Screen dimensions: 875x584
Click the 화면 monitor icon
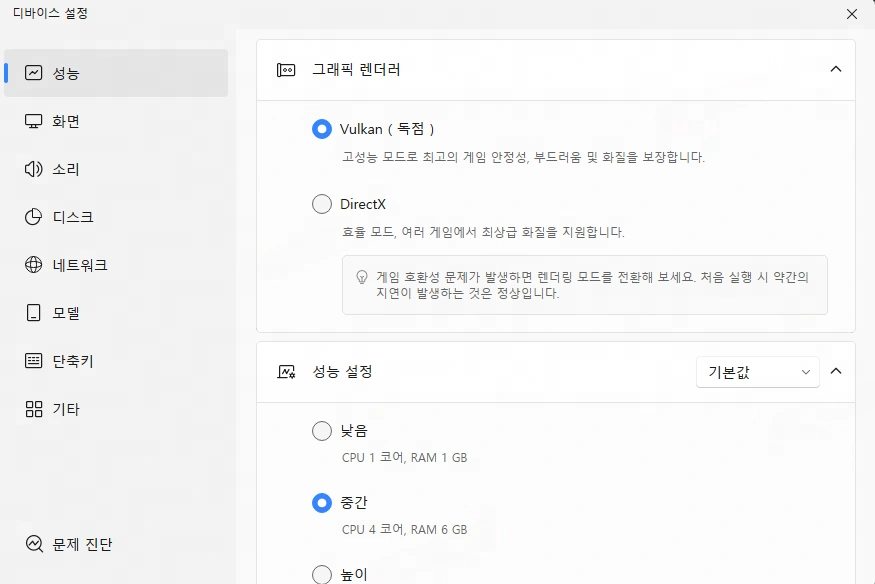34,121
